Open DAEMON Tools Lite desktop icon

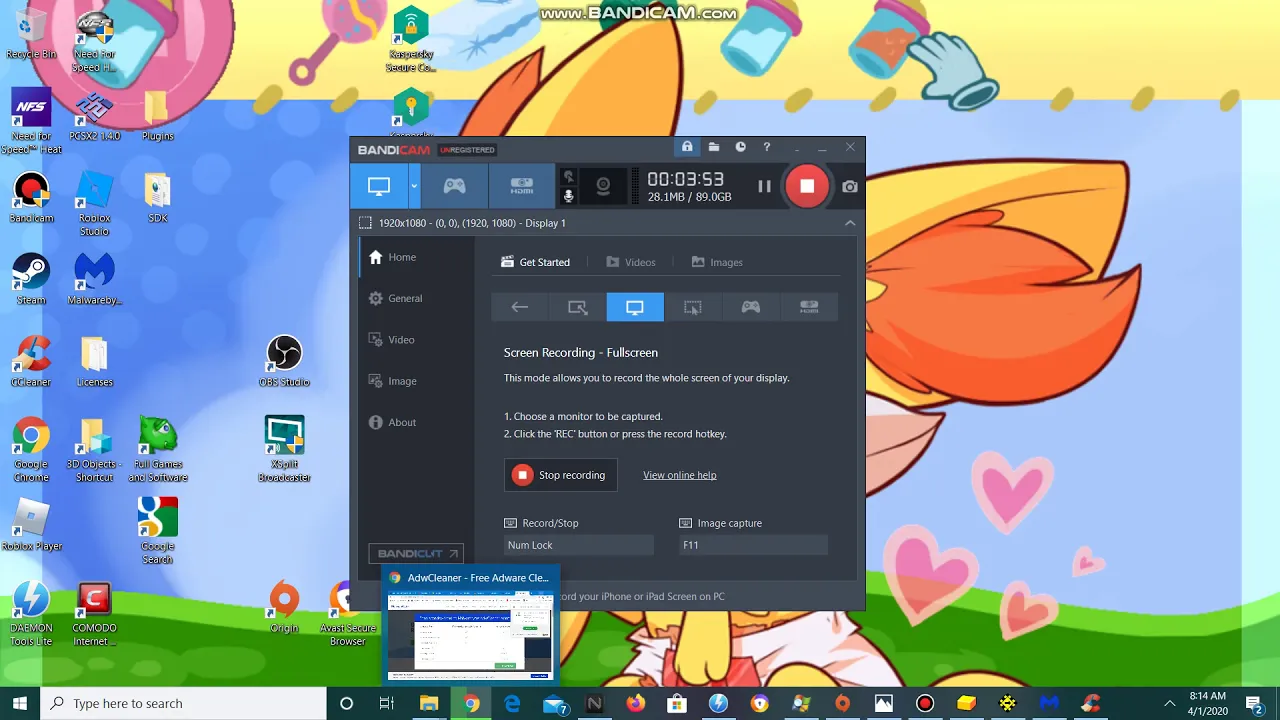(x=31, y=614)
